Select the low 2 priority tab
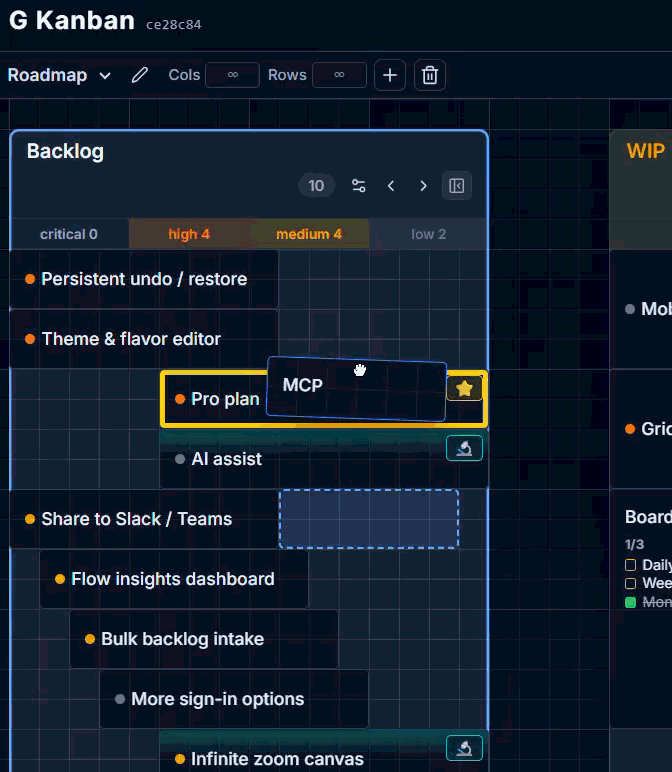672x772 pixels. [428, 234]
